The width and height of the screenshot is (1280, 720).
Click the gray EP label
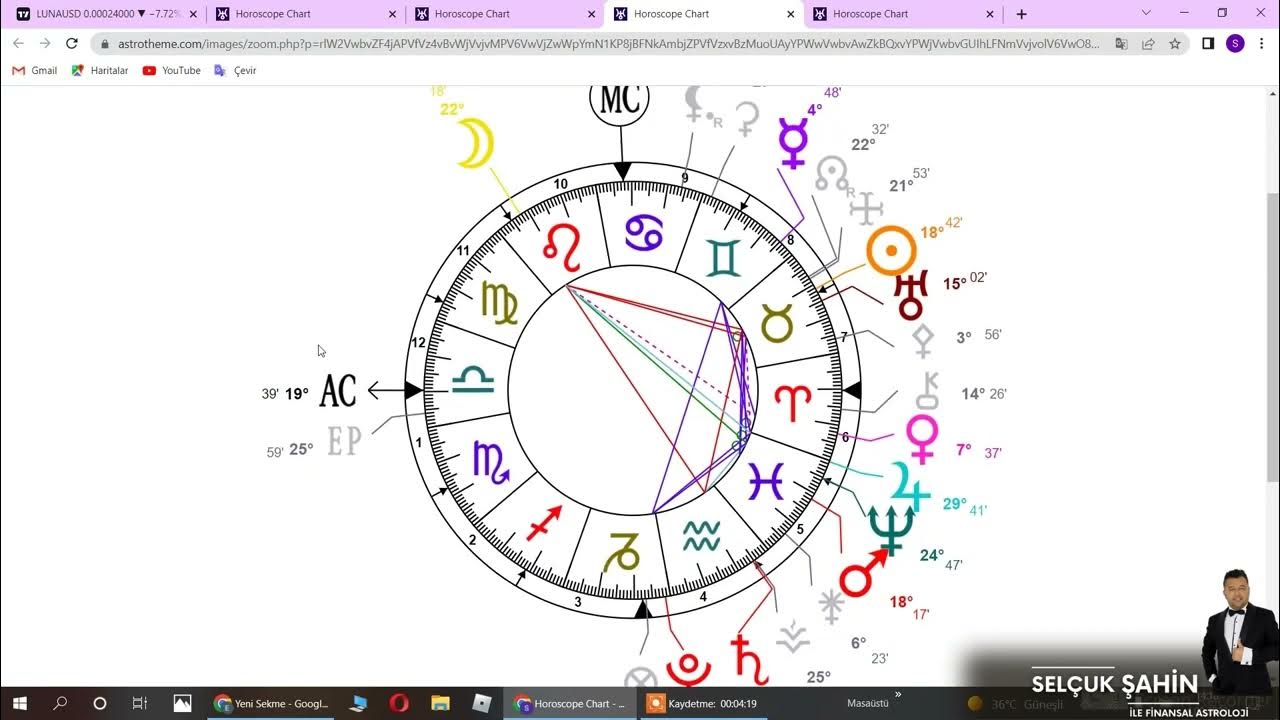click(343, 441)
